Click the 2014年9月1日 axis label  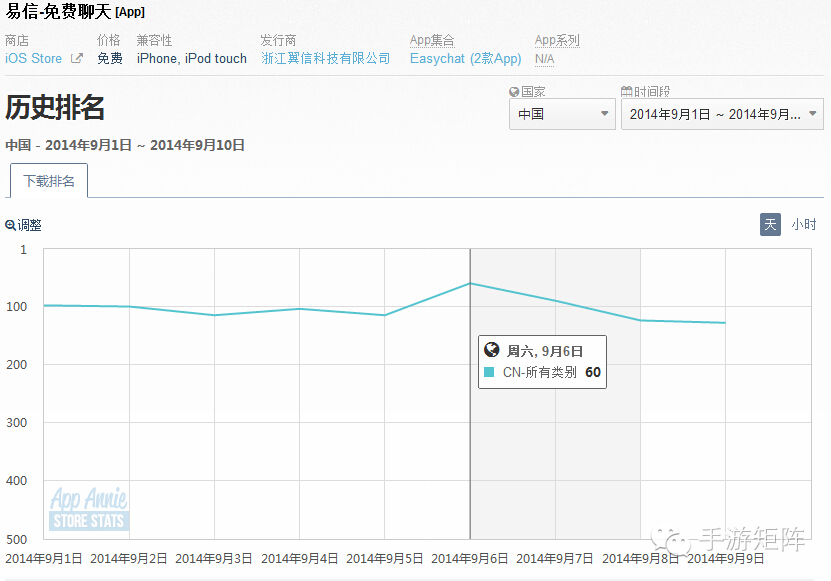pyautogui.click(x=43, y=559)
